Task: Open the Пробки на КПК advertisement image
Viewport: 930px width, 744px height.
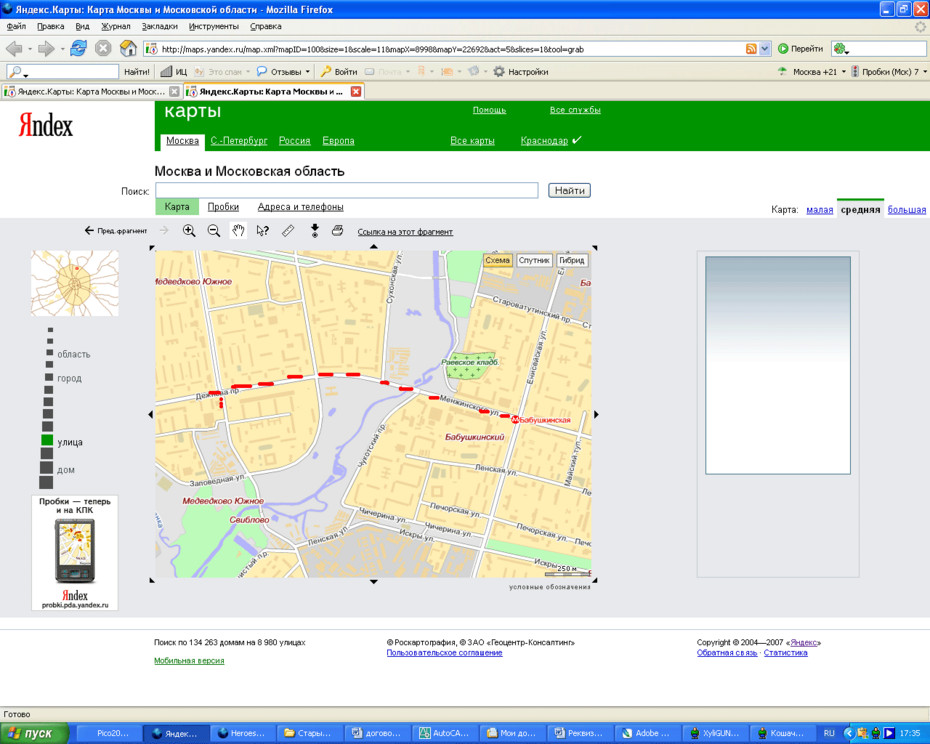Action: [75, 552]
